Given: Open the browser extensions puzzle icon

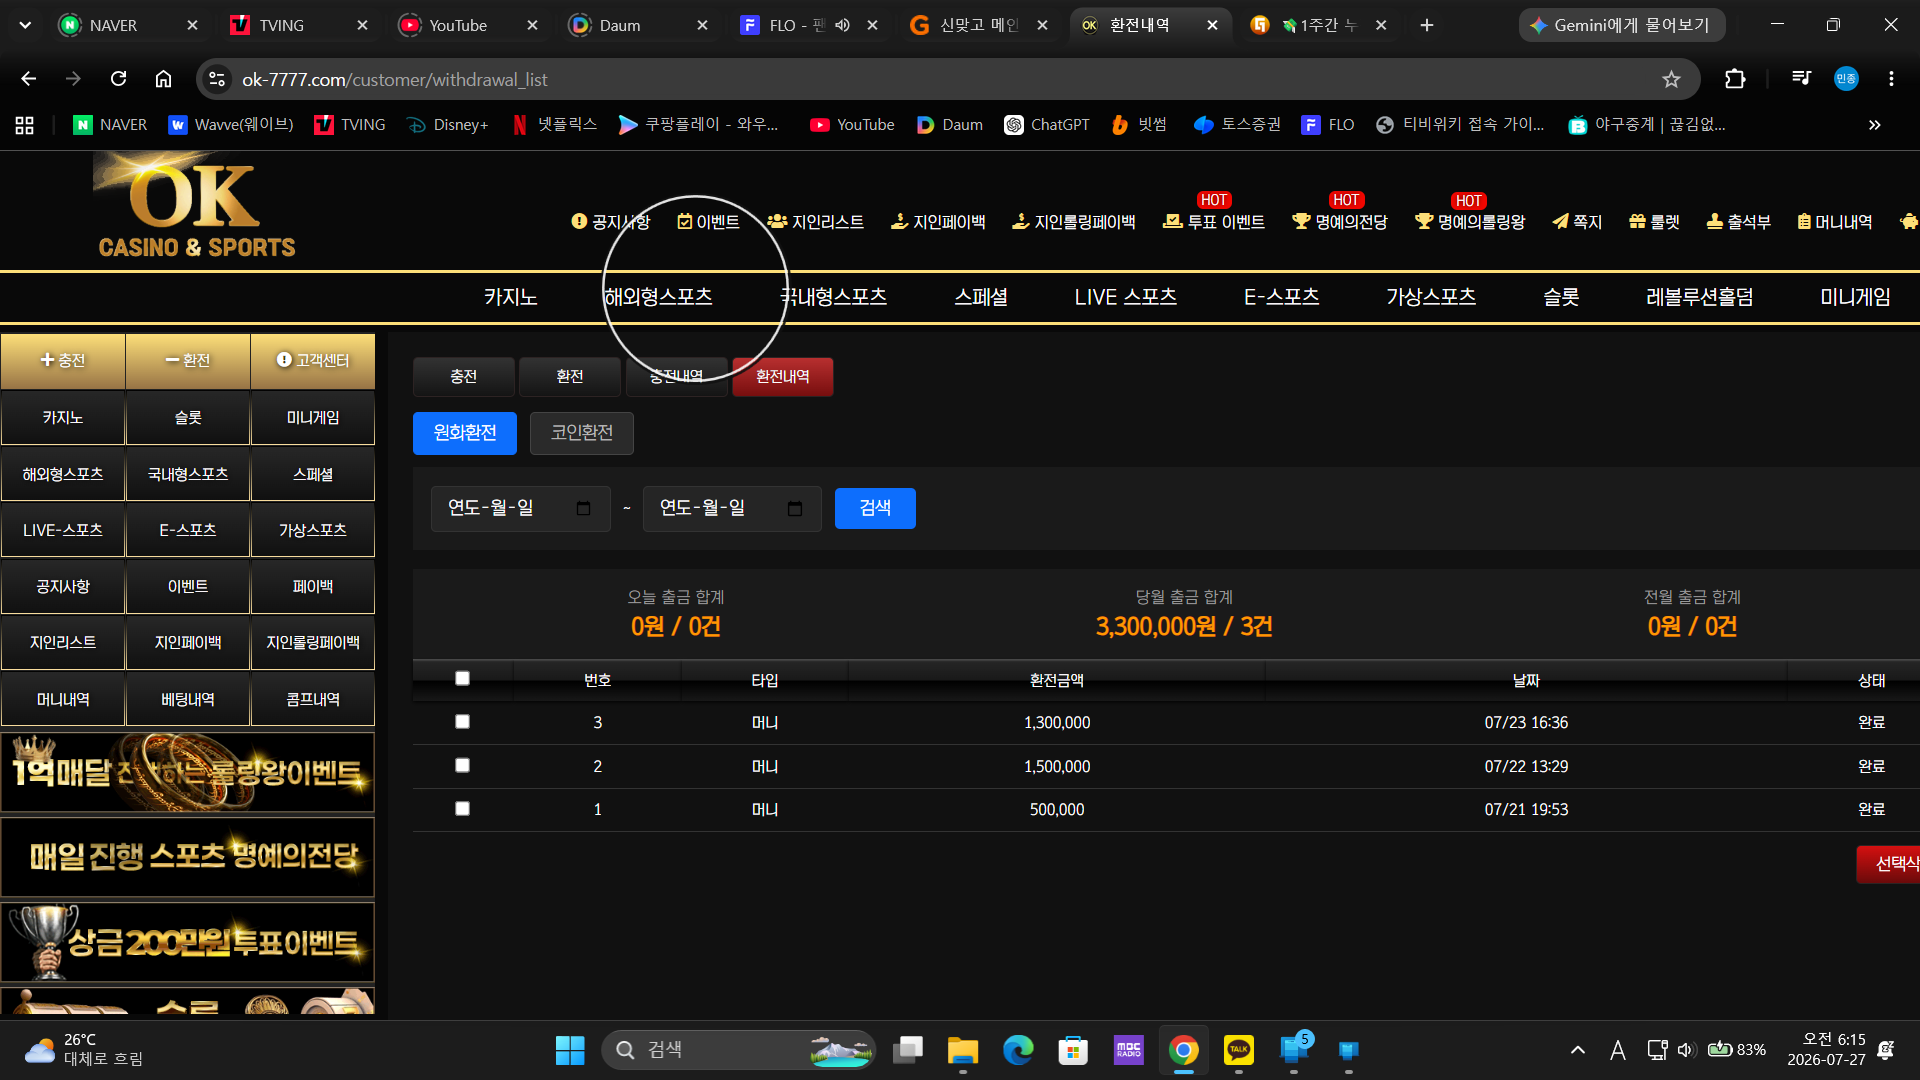Looking at the screenshot, I should click(1735, 79).
